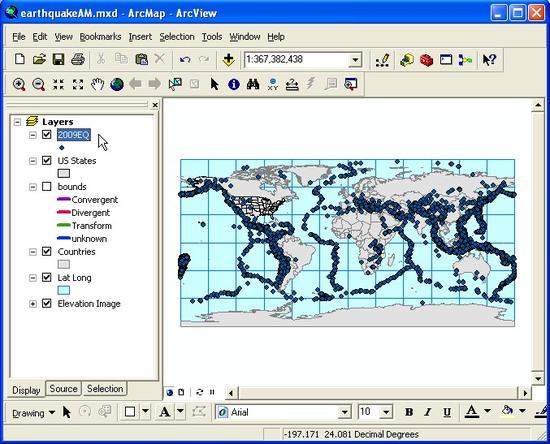Open the Drawing menu button
The image size is (550, 444).
(33, 413)
